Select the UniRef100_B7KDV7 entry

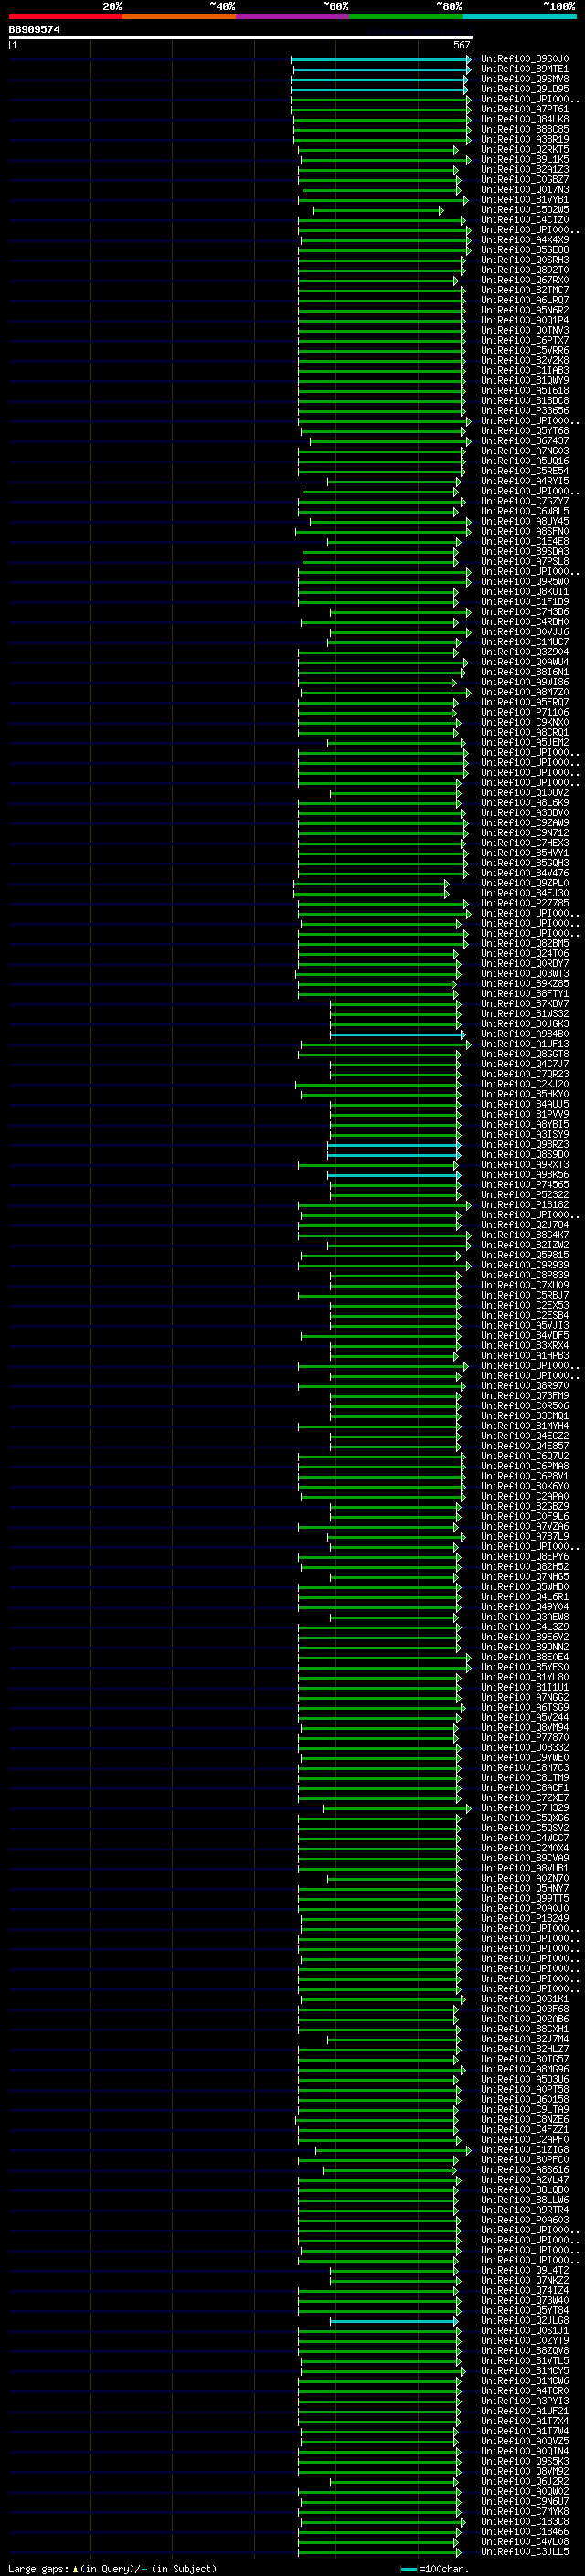(x=525, y=1003)
